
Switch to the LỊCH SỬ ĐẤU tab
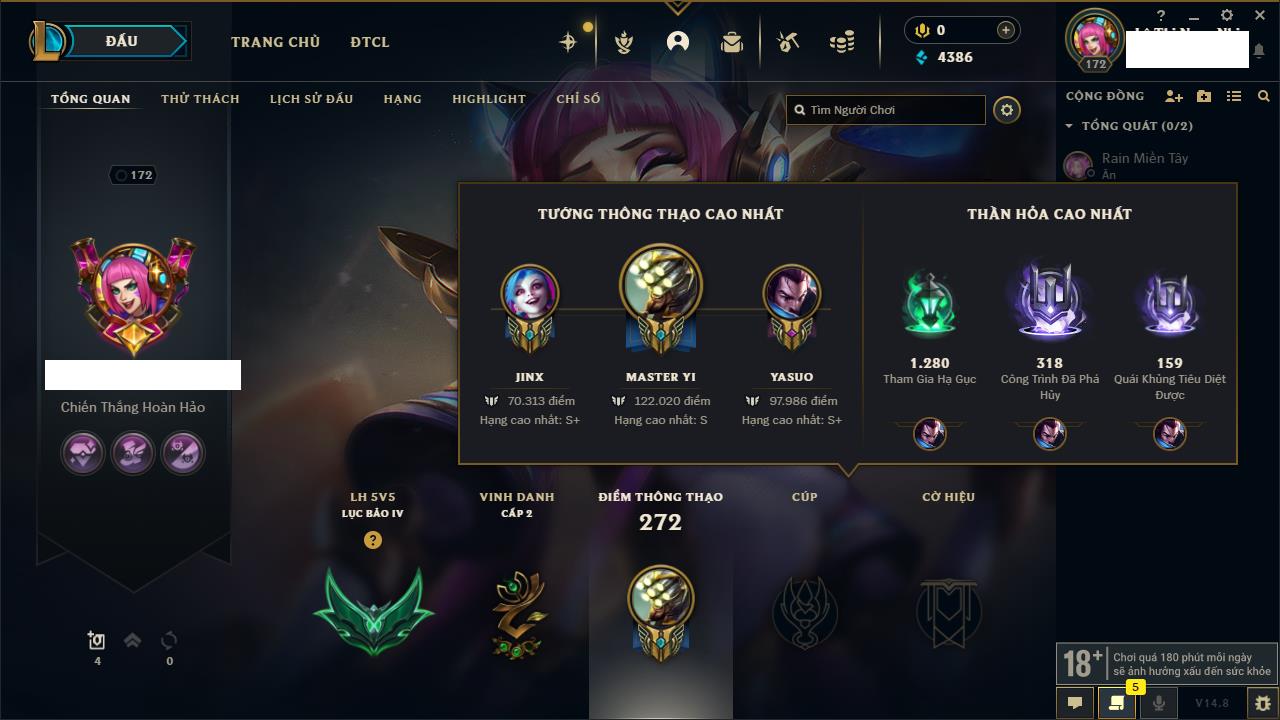(x=311, y=99)
